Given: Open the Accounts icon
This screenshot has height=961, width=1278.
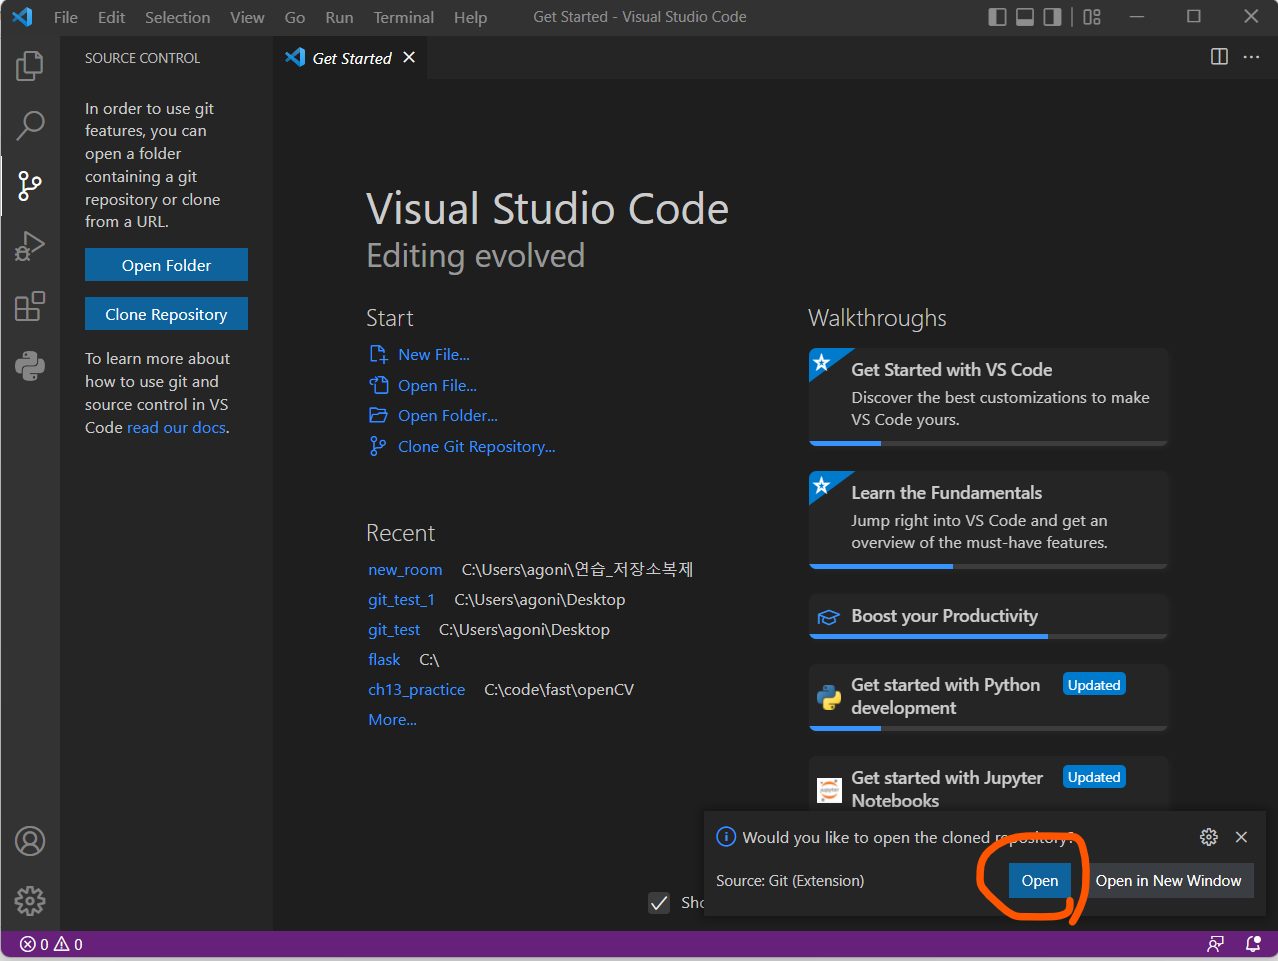Looking at the screenshot, I should click(x=30, y=841).
